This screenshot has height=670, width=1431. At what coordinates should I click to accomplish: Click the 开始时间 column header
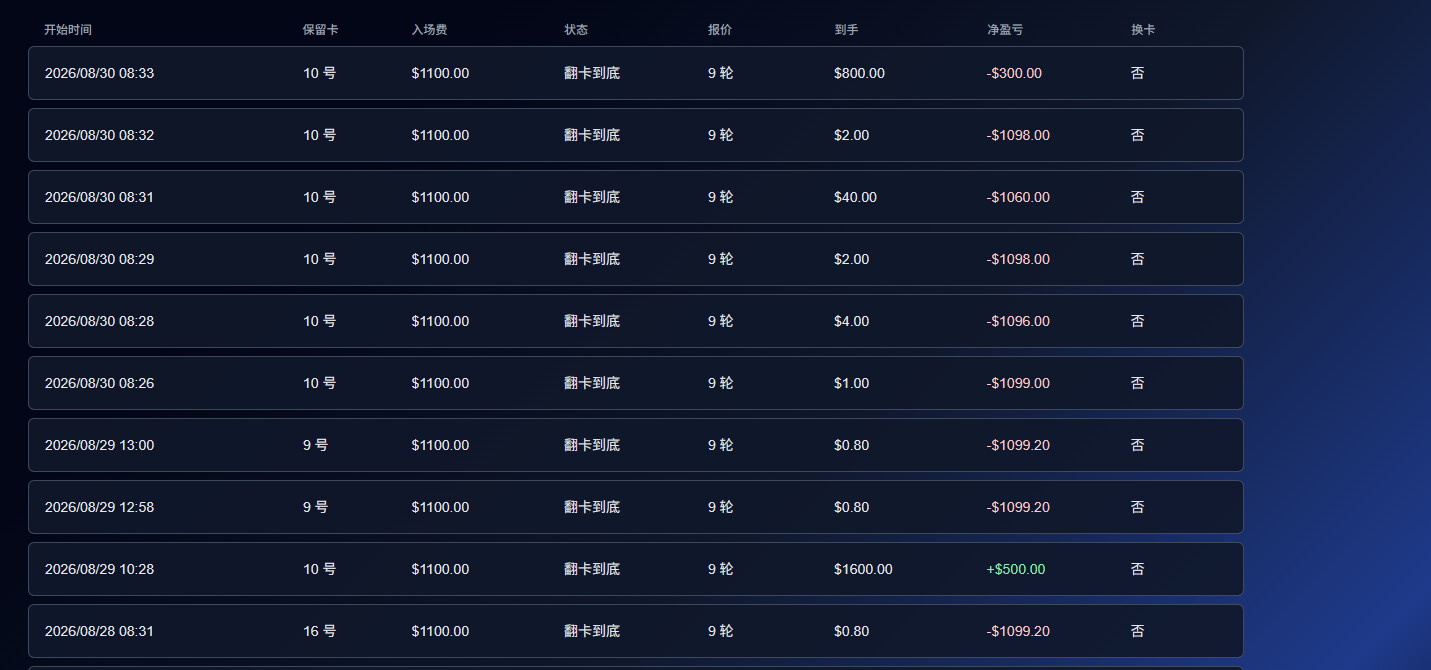68,30
